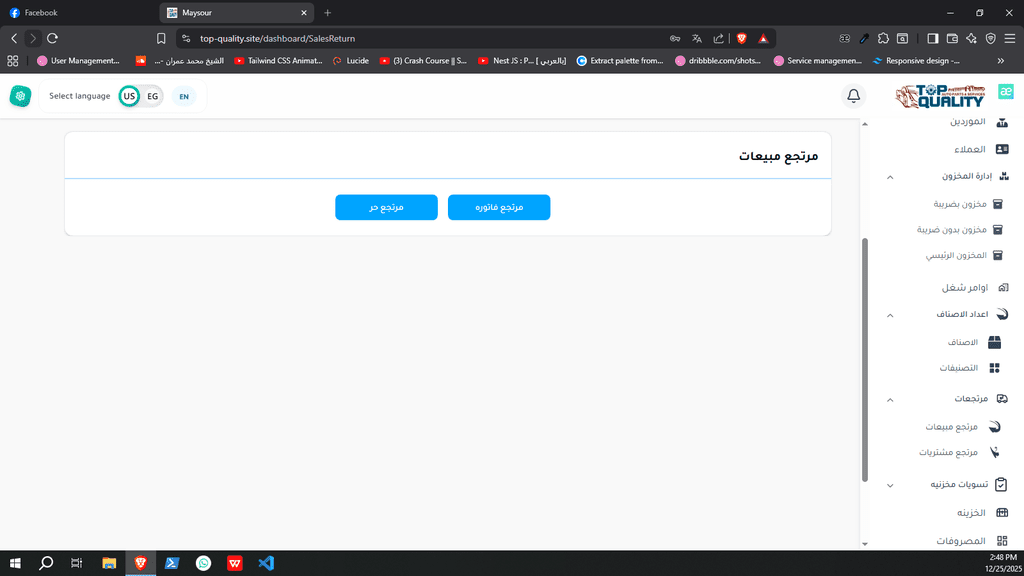Open Brave main menu hamburger
The height and width of the screenshot is (576, 1024).
point(1010,39)
